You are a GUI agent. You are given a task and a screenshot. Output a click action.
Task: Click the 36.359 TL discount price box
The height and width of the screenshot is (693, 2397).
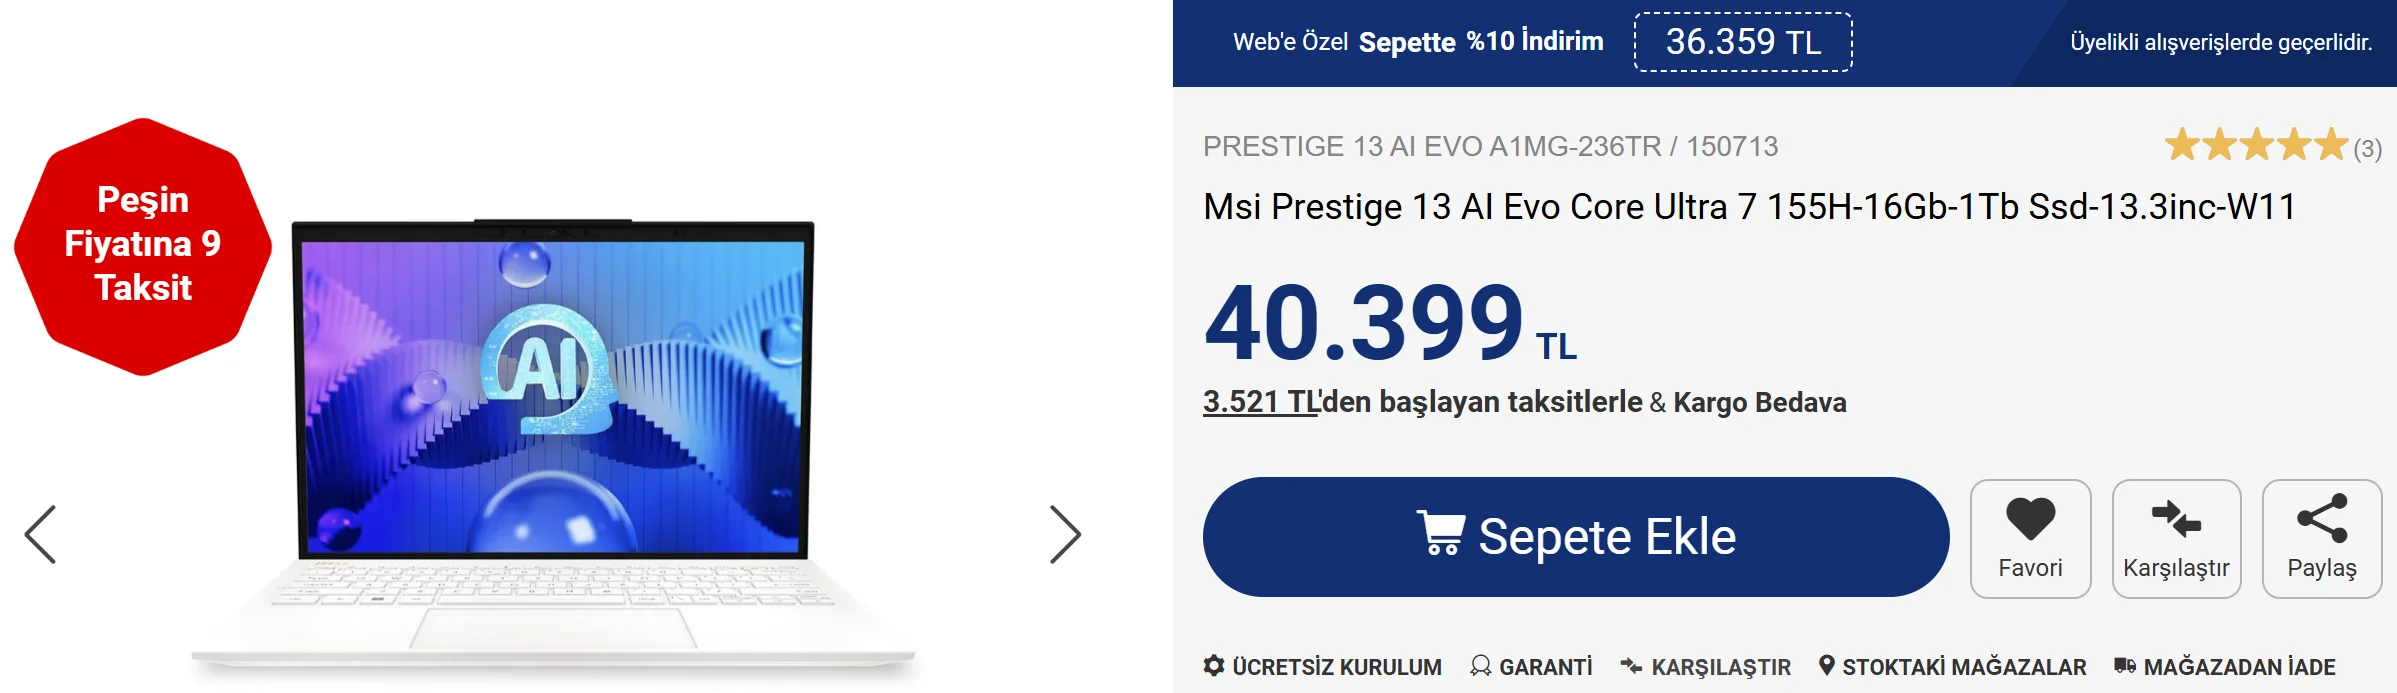[1743, 42]
